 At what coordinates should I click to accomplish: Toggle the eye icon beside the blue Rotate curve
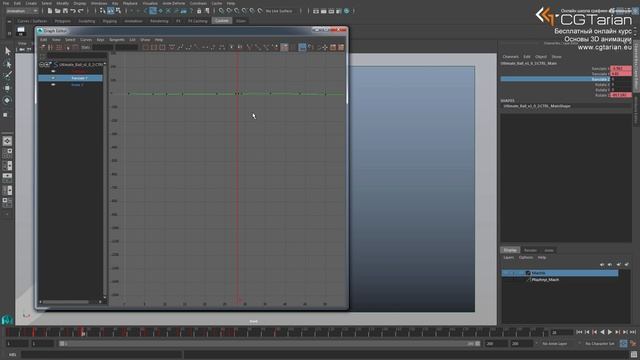53,84
